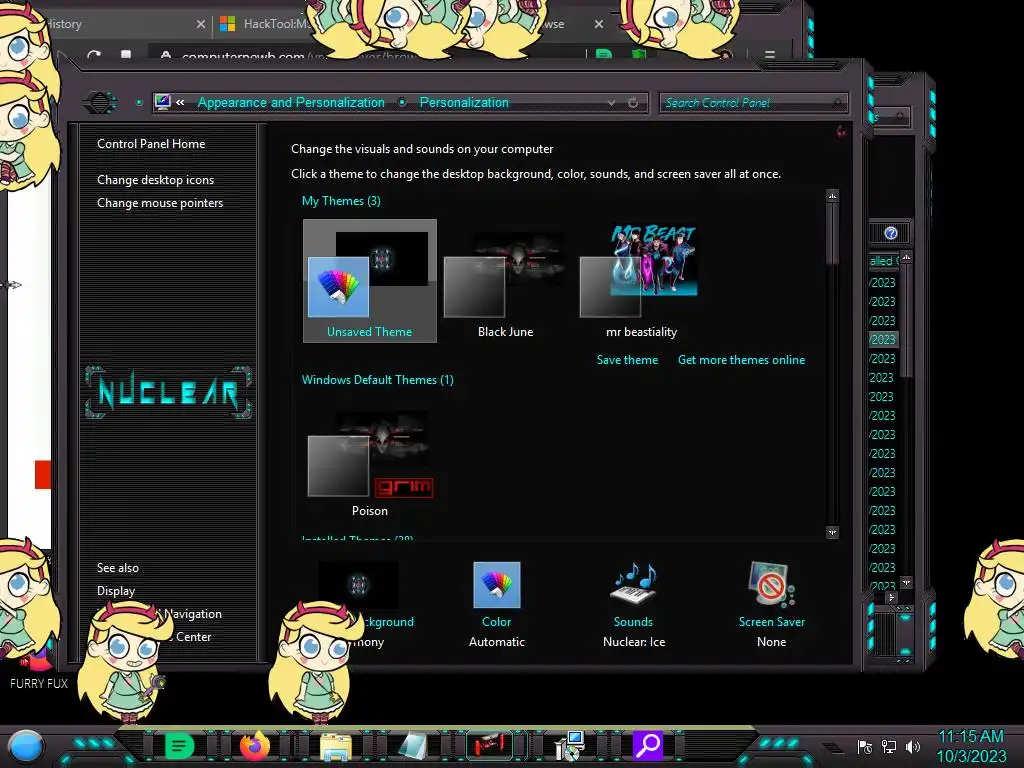This screenshot has width=1024, height=768.
Task: Click the Start orb on taskbar
Action: [x=26, y=746]
